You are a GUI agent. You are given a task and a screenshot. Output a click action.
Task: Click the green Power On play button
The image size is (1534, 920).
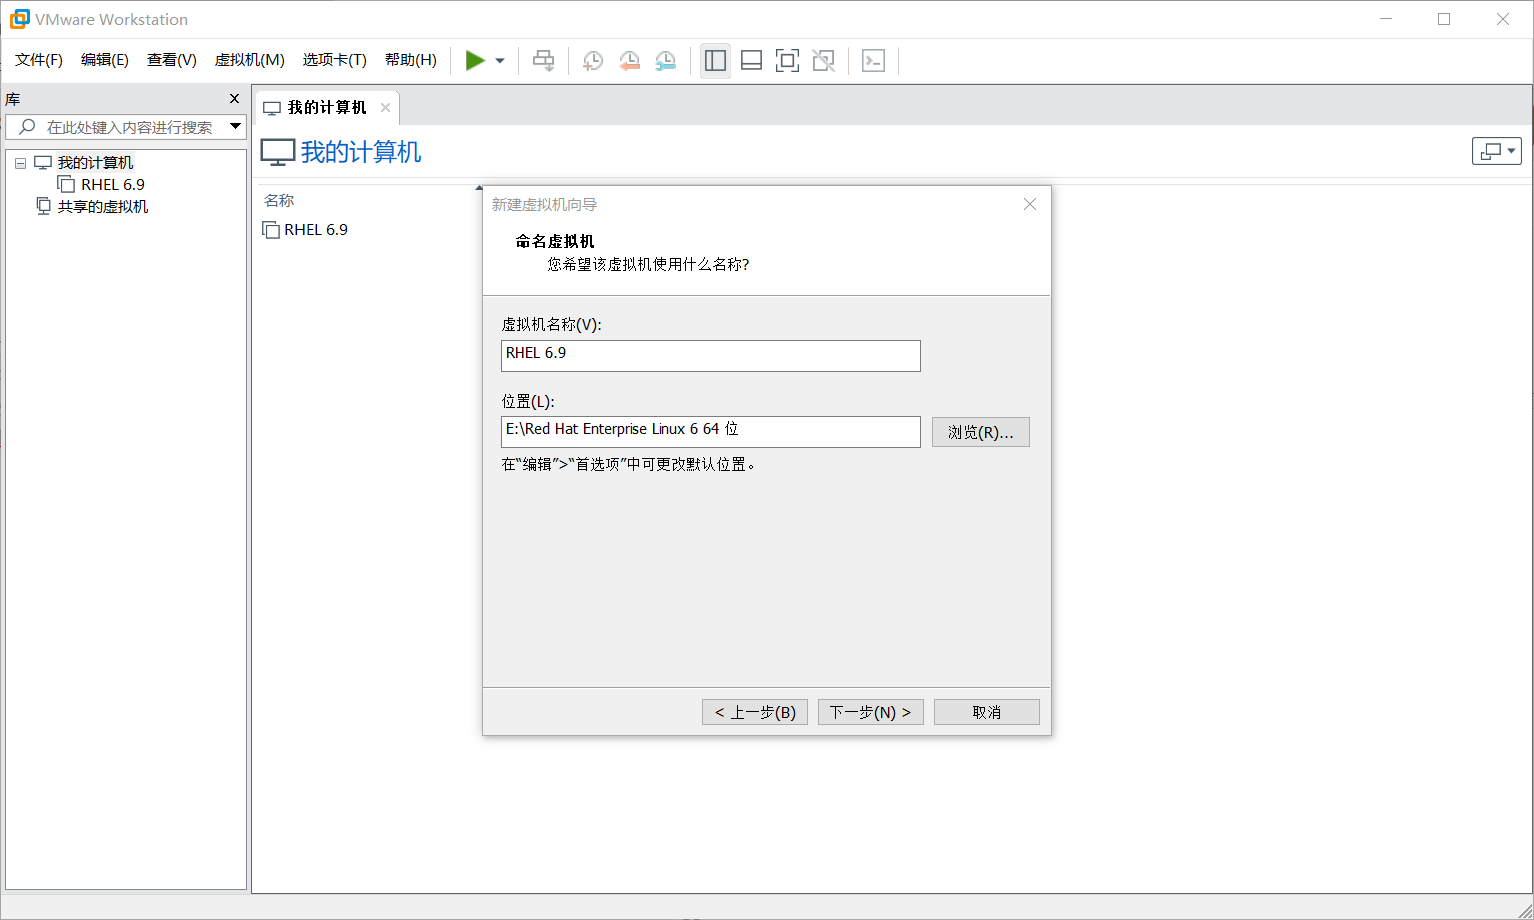[x=475, y=61]
